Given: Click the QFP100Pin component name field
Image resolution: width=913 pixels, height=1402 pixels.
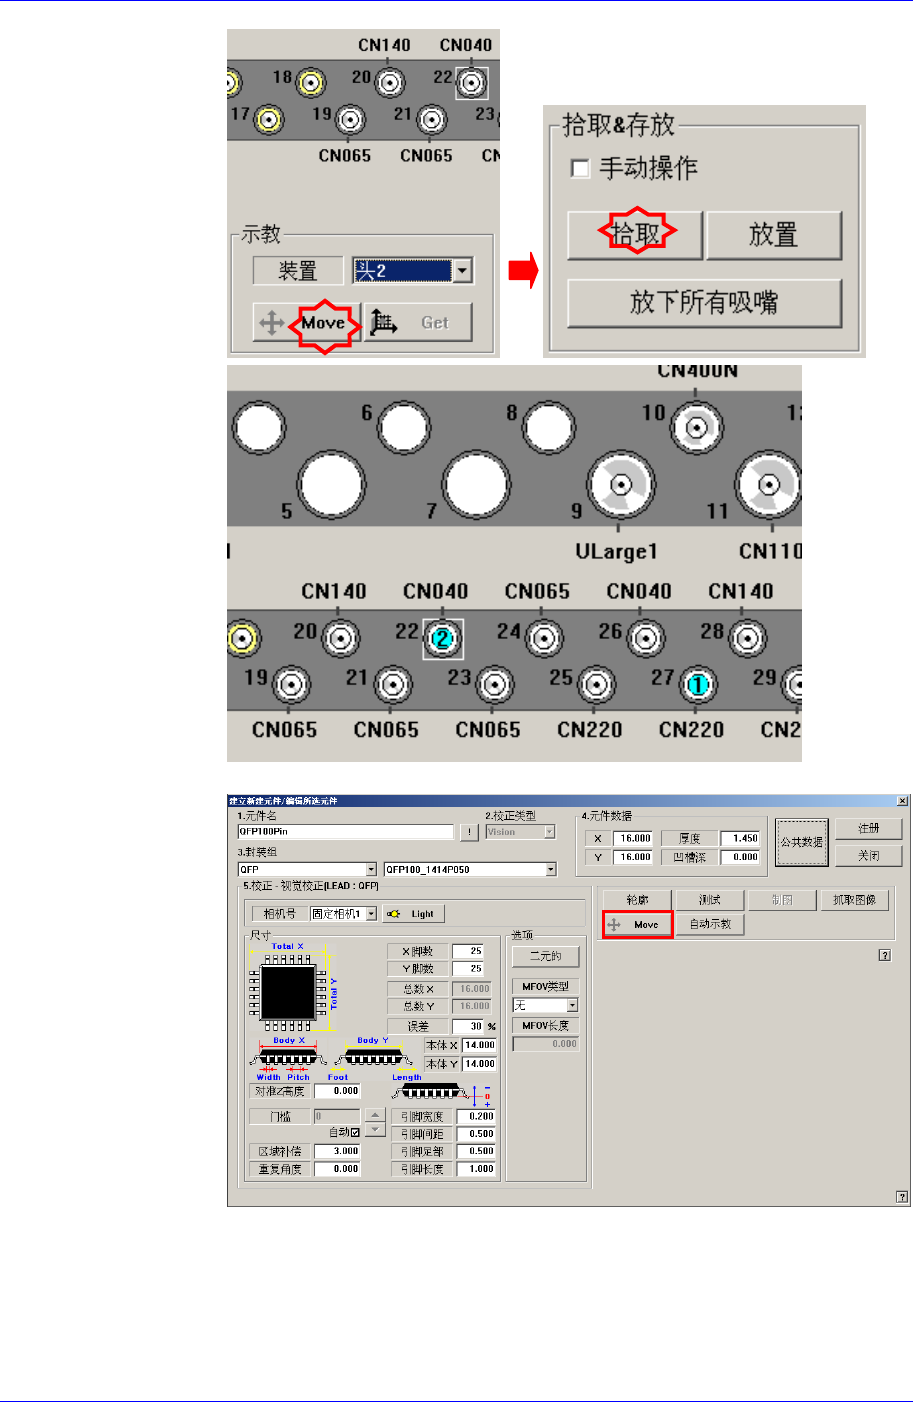Looking at the screenshot, I should click(346, 832).
